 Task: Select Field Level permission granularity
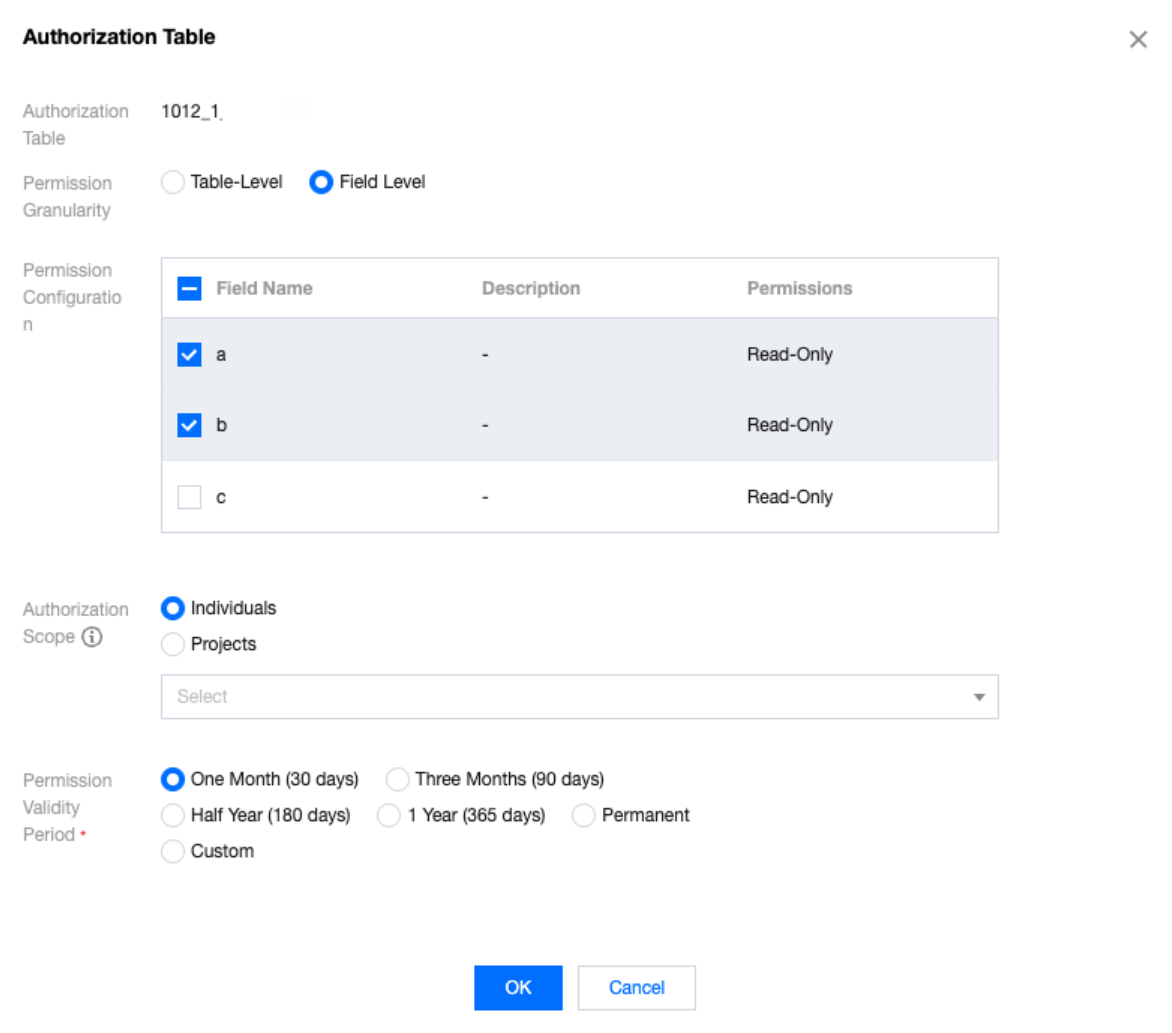[x=321, y=182]
